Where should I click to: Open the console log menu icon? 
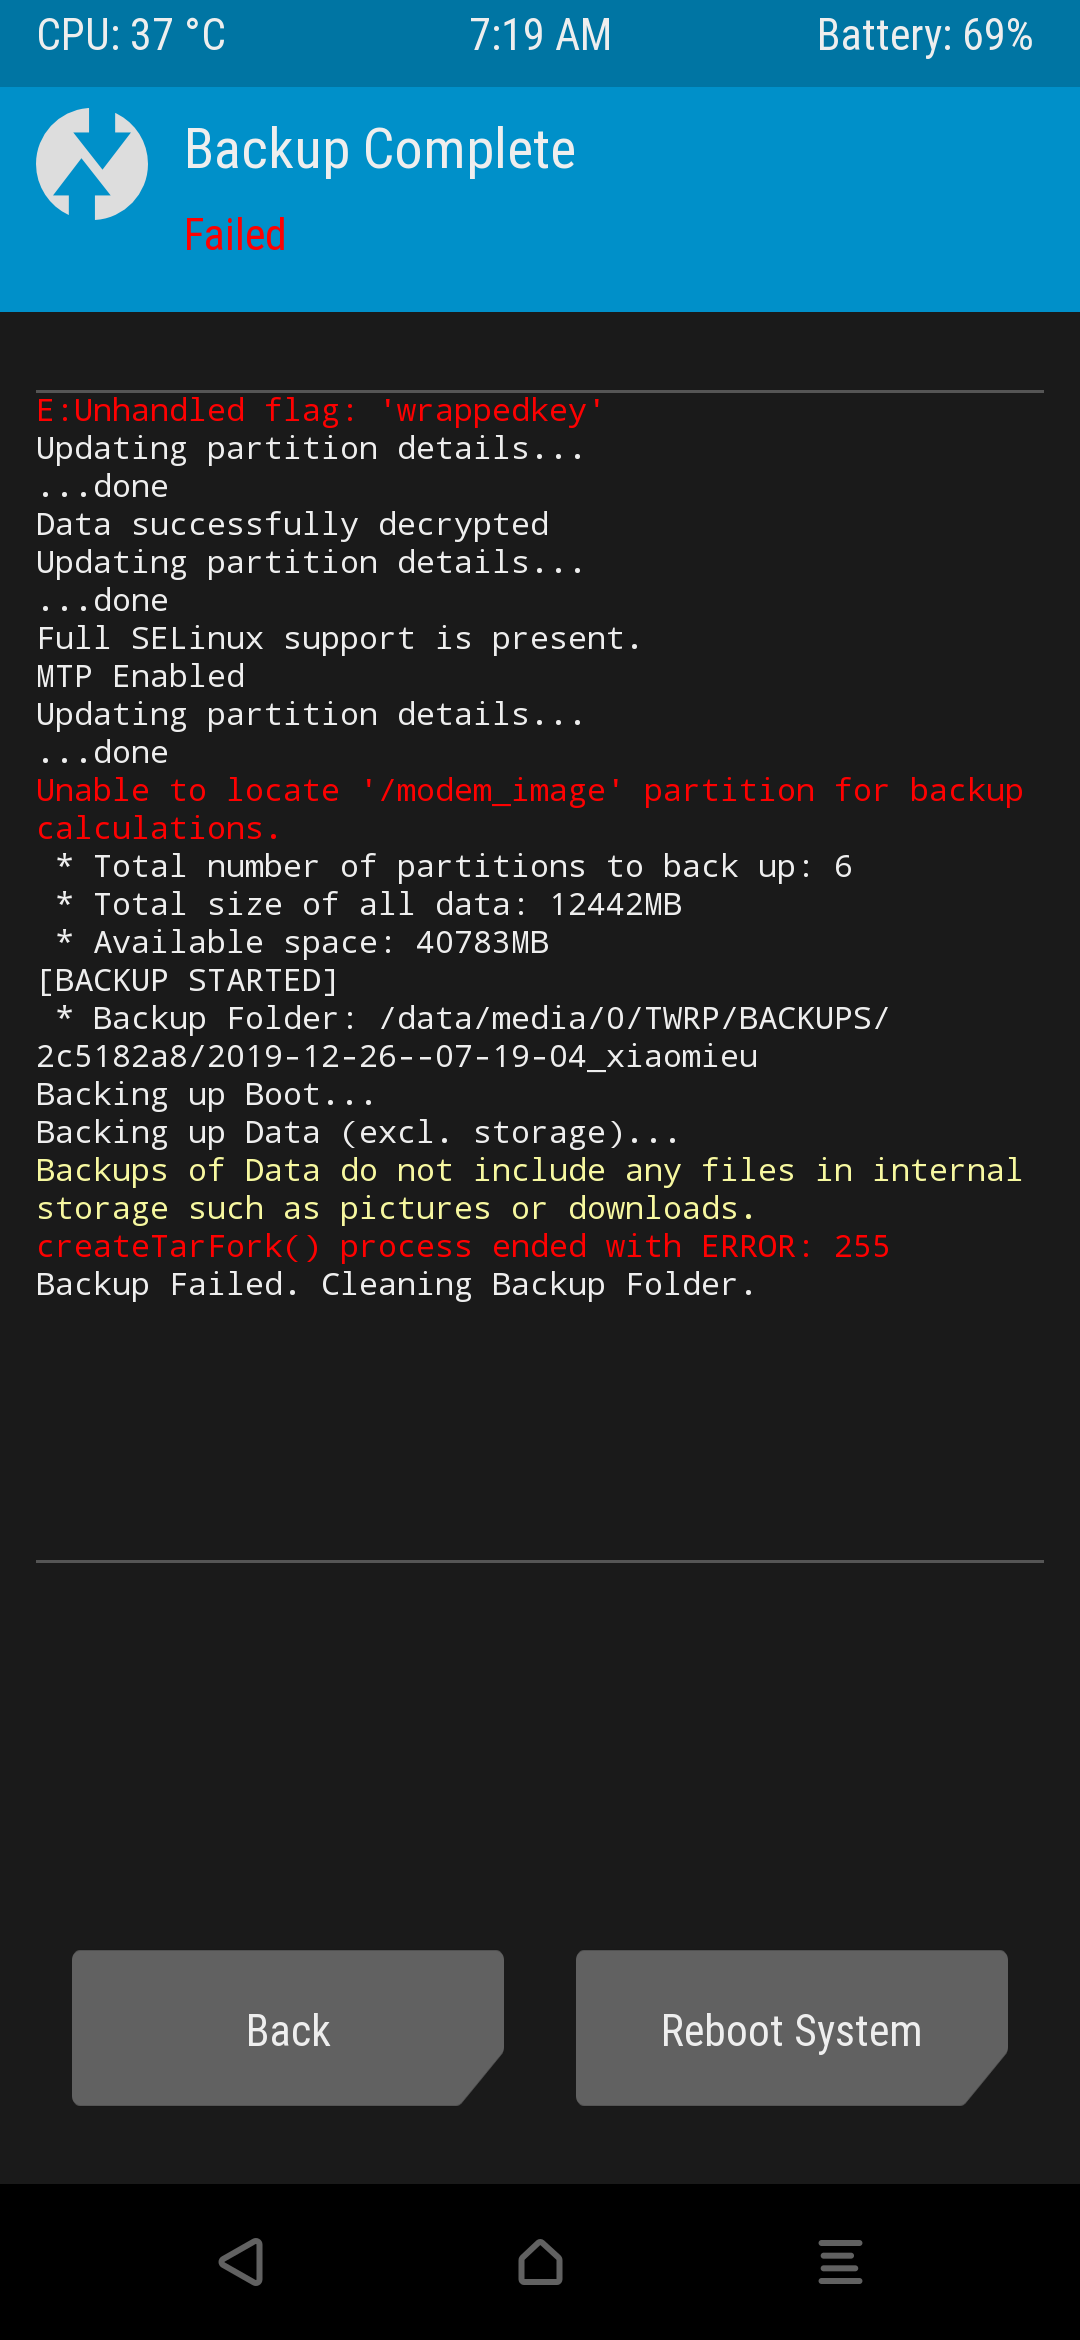[840, 2262]
